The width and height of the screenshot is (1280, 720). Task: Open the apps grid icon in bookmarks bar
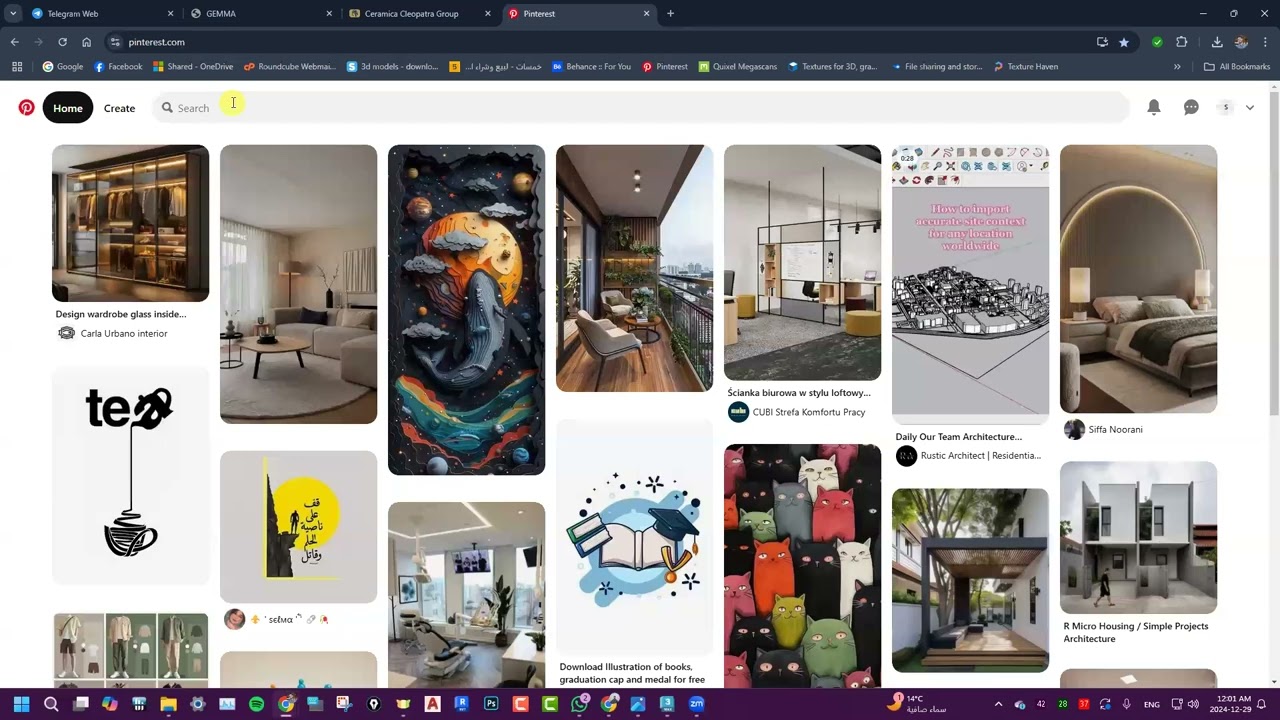tap(17, 67)
